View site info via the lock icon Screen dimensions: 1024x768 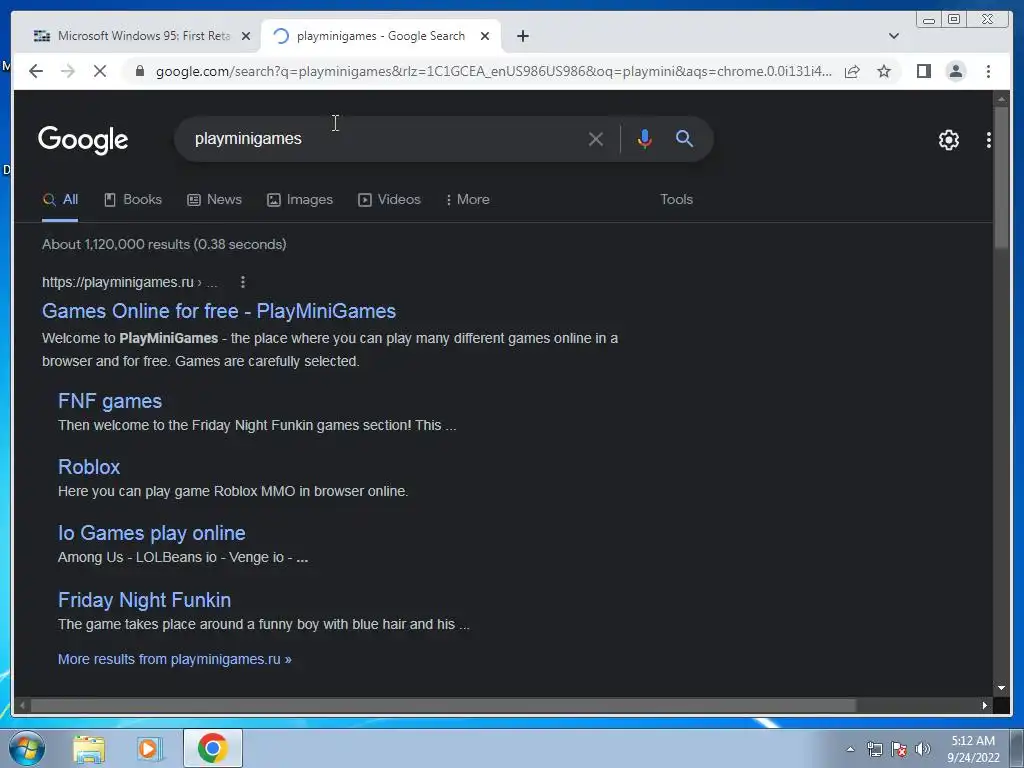[139, 71]
